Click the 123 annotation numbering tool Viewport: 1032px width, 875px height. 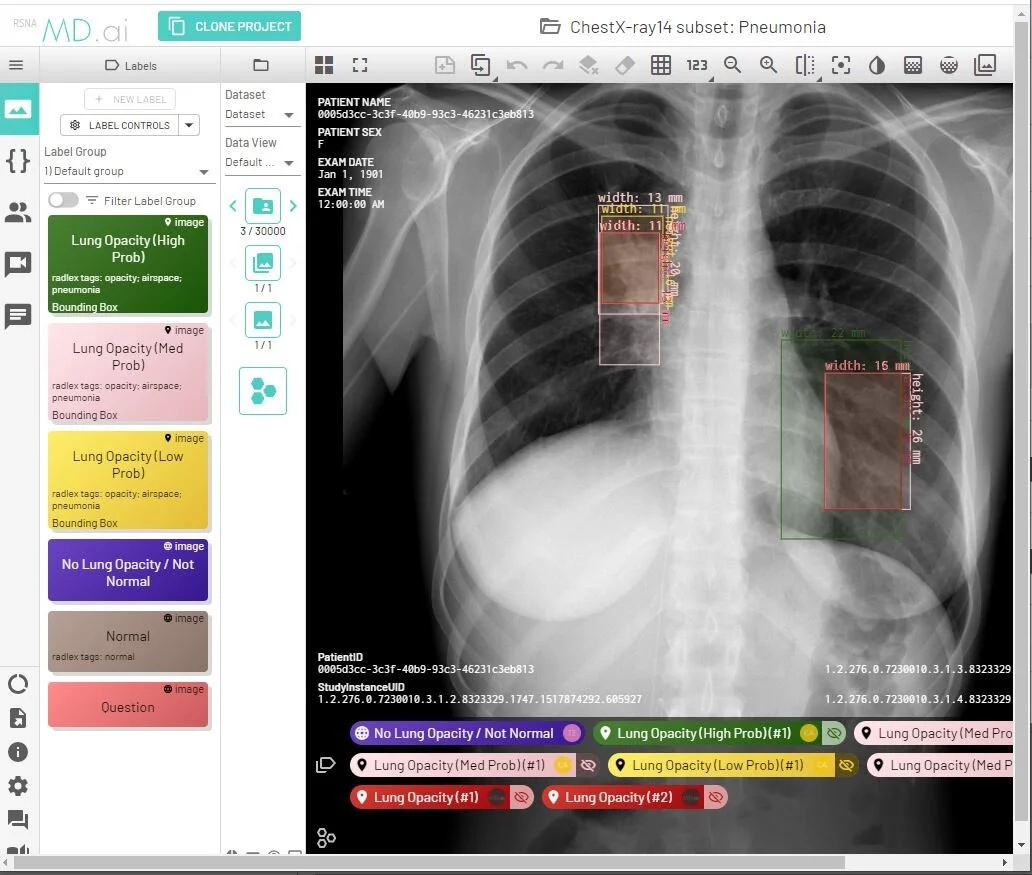click(697, 65)
